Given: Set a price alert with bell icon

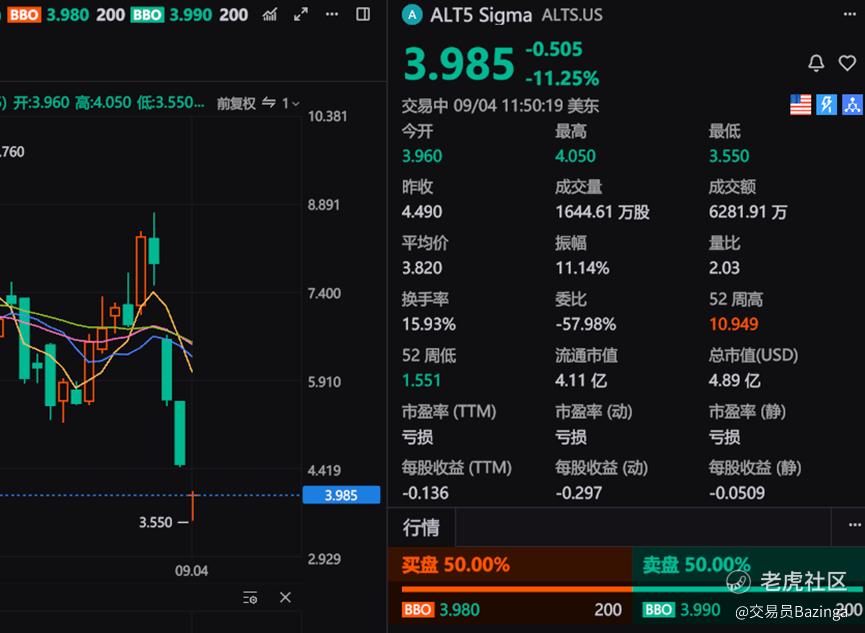Looking at the screenshot, I should point(816,63).
